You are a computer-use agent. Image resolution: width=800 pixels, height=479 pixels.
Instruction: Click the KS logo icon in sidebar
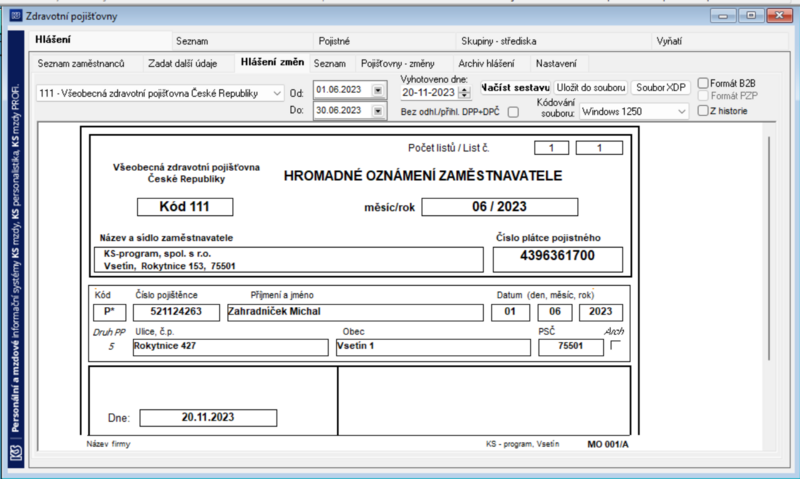[16, 452]
